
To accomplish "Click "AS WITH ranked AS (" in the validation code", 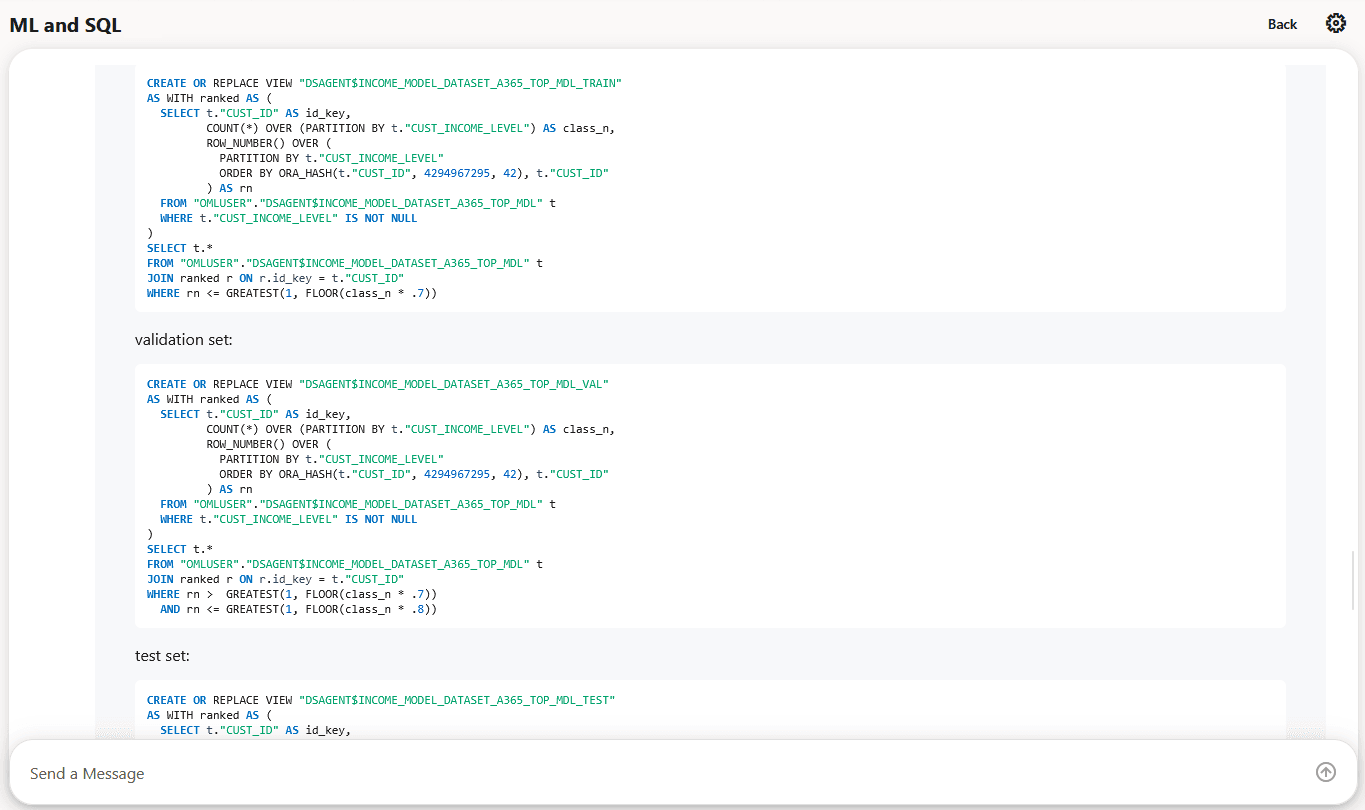I will [x=209, y=399].
